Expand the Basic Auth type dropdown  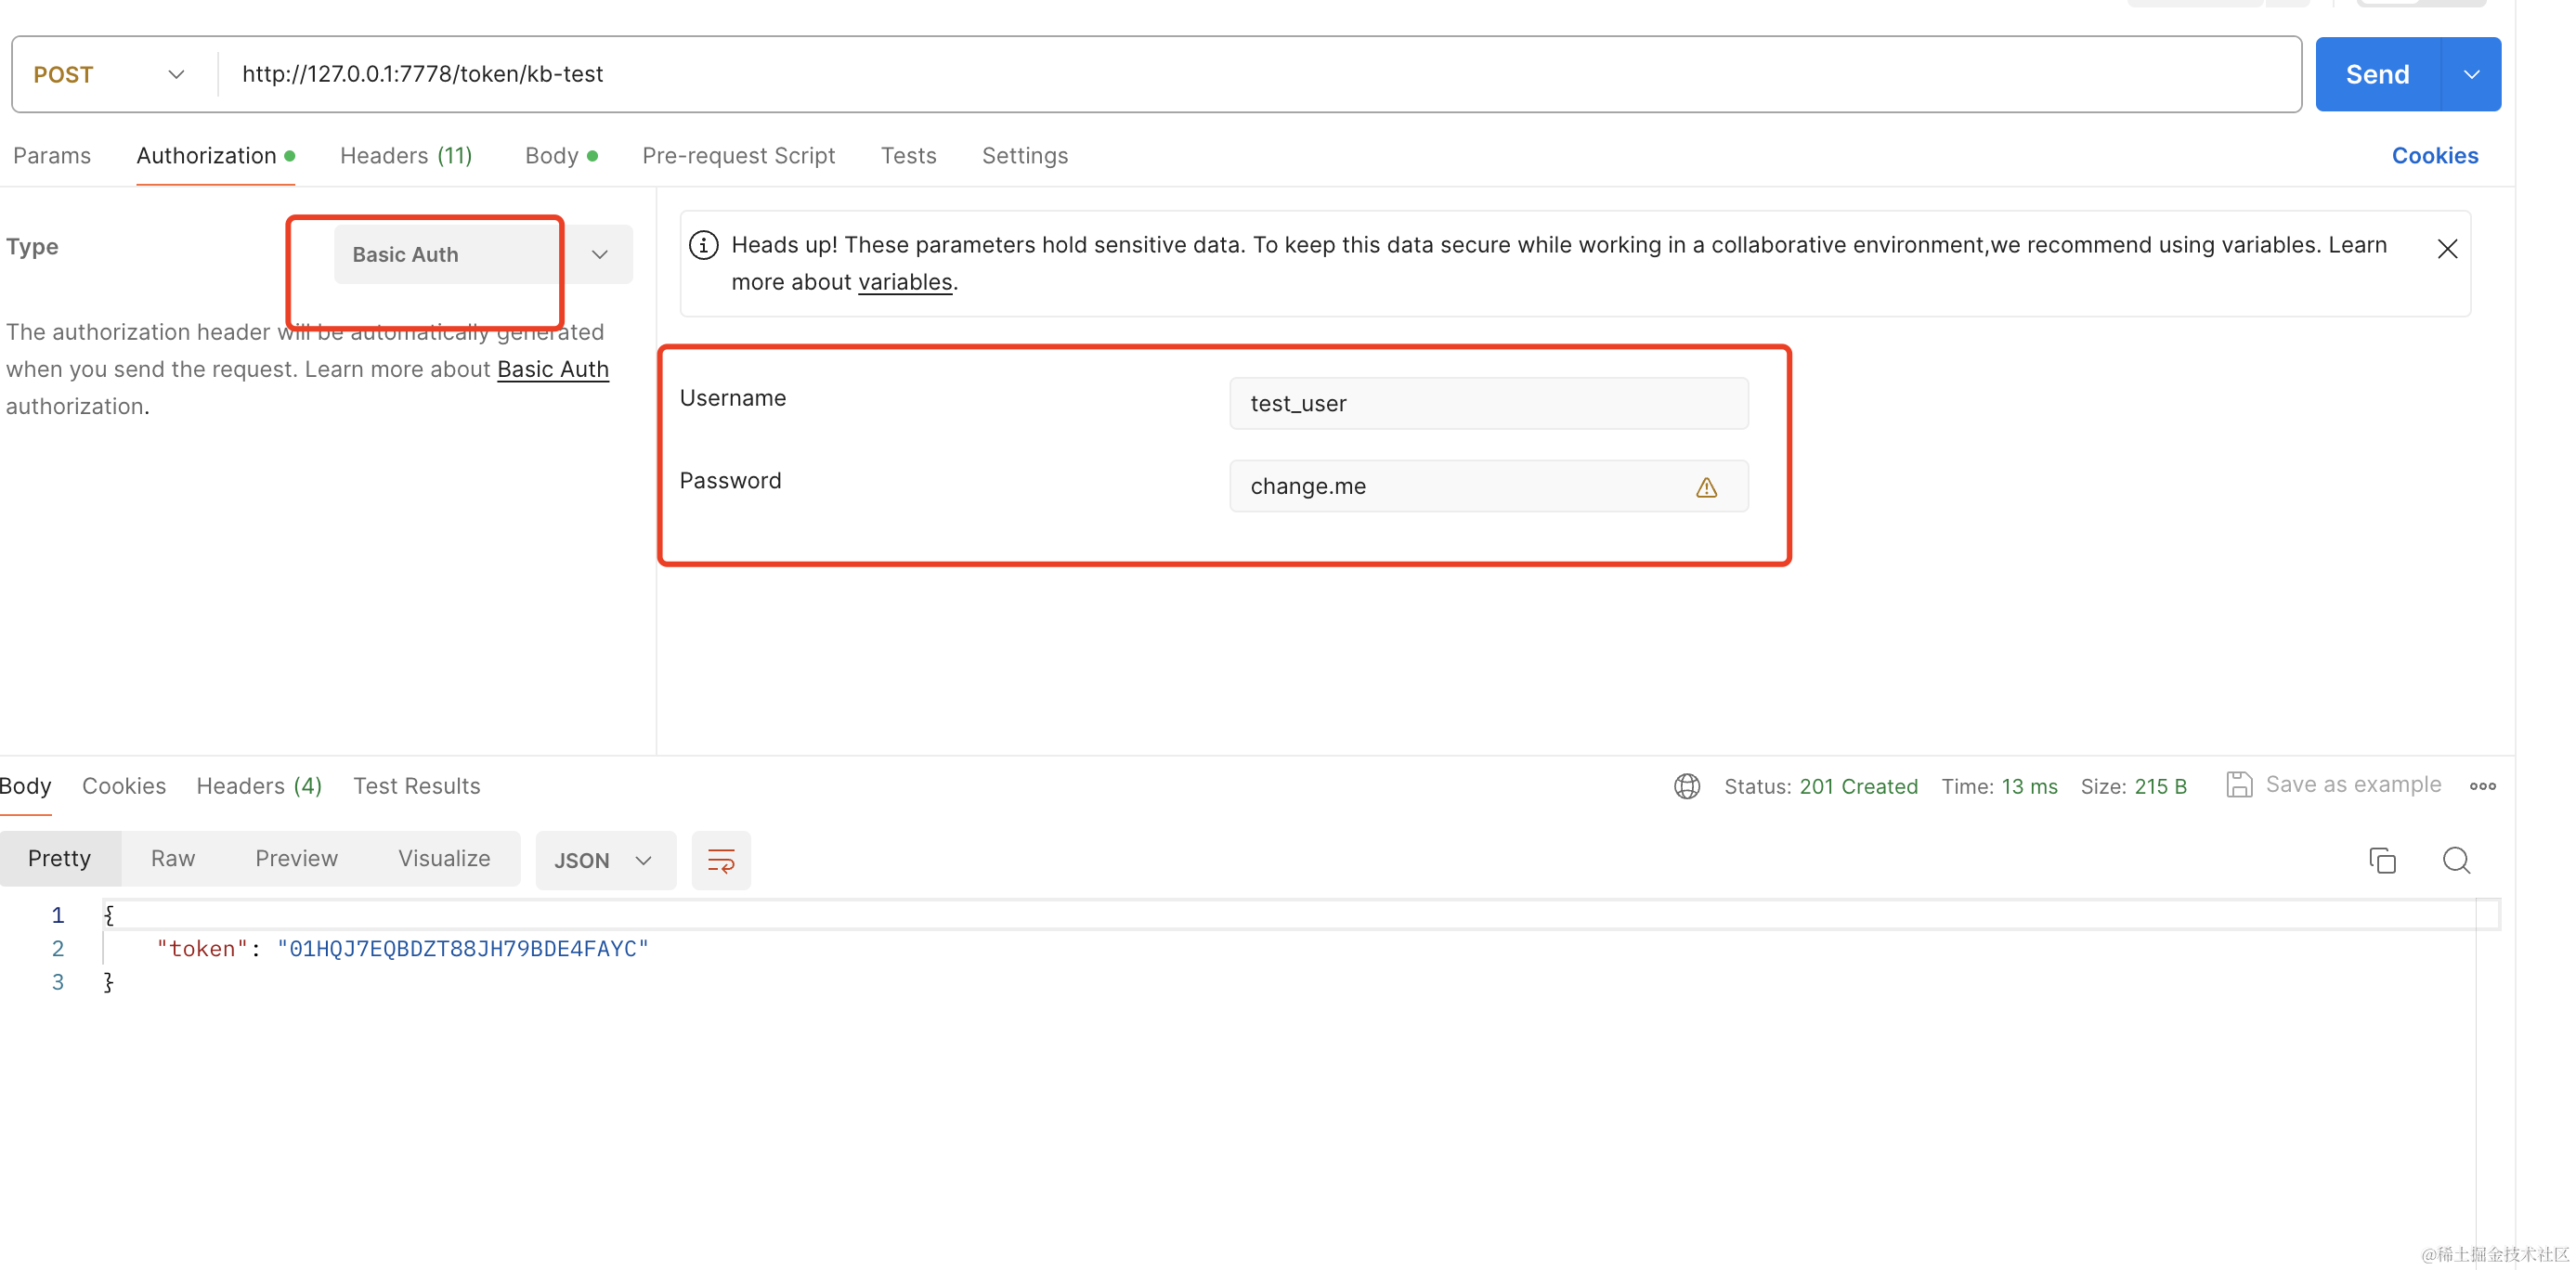point(599,254)
